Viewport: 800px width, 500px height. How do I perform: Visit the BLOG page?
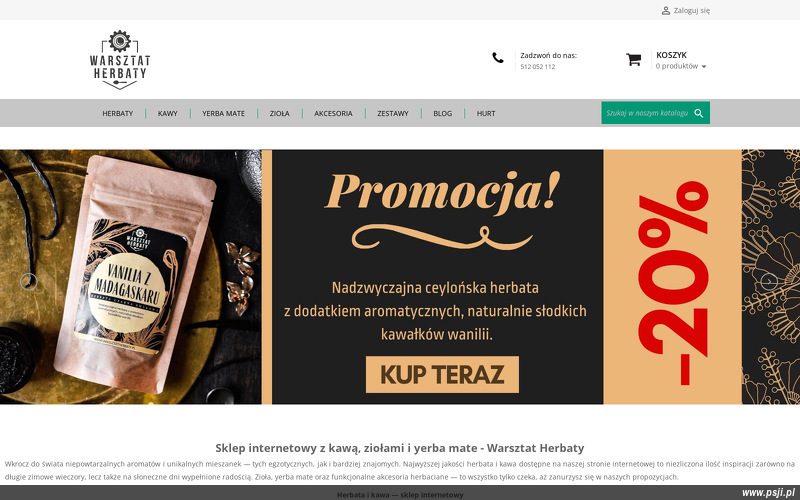click(x=442, y=113)
